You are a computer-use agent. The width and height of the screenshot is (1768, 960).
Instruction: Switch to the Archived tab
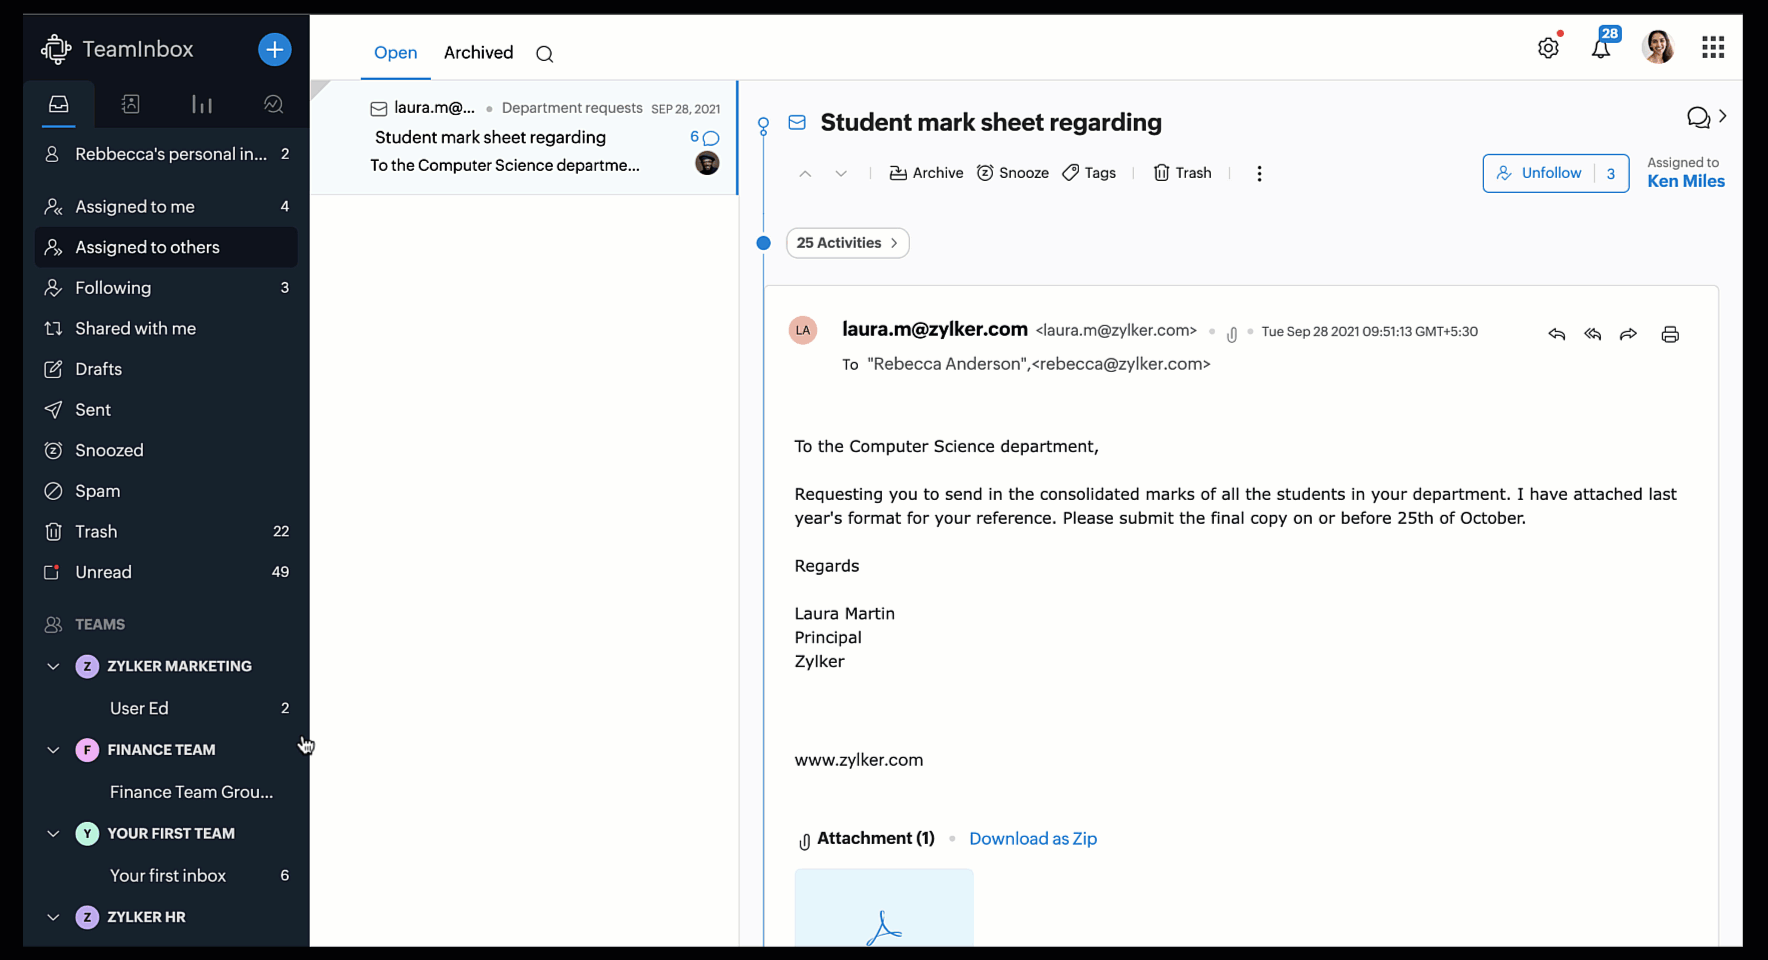click(478, 53)
